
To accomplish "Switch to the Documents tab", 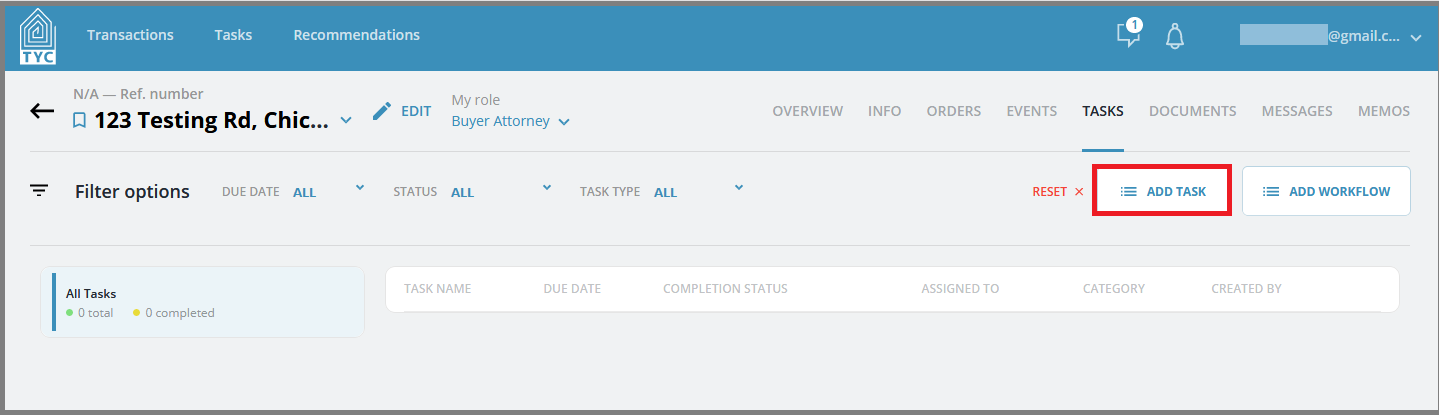I will [x=1193, y=111].
